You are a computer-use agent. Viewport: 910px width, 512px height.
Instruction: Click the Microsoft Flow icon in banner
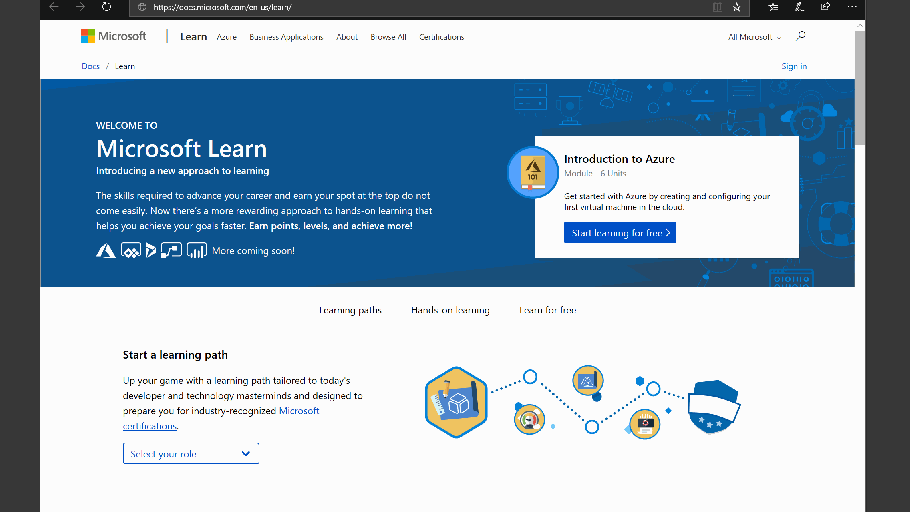coord(171,250)
